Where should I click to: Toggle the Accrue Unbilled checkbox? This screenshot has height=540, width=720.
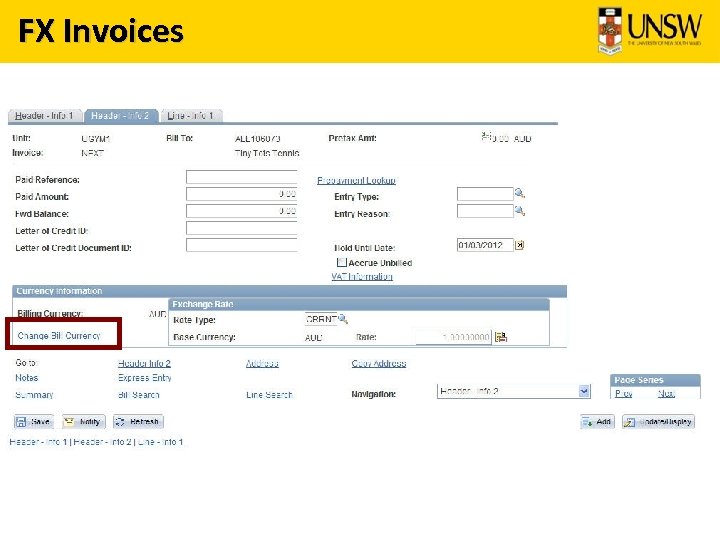341,262
